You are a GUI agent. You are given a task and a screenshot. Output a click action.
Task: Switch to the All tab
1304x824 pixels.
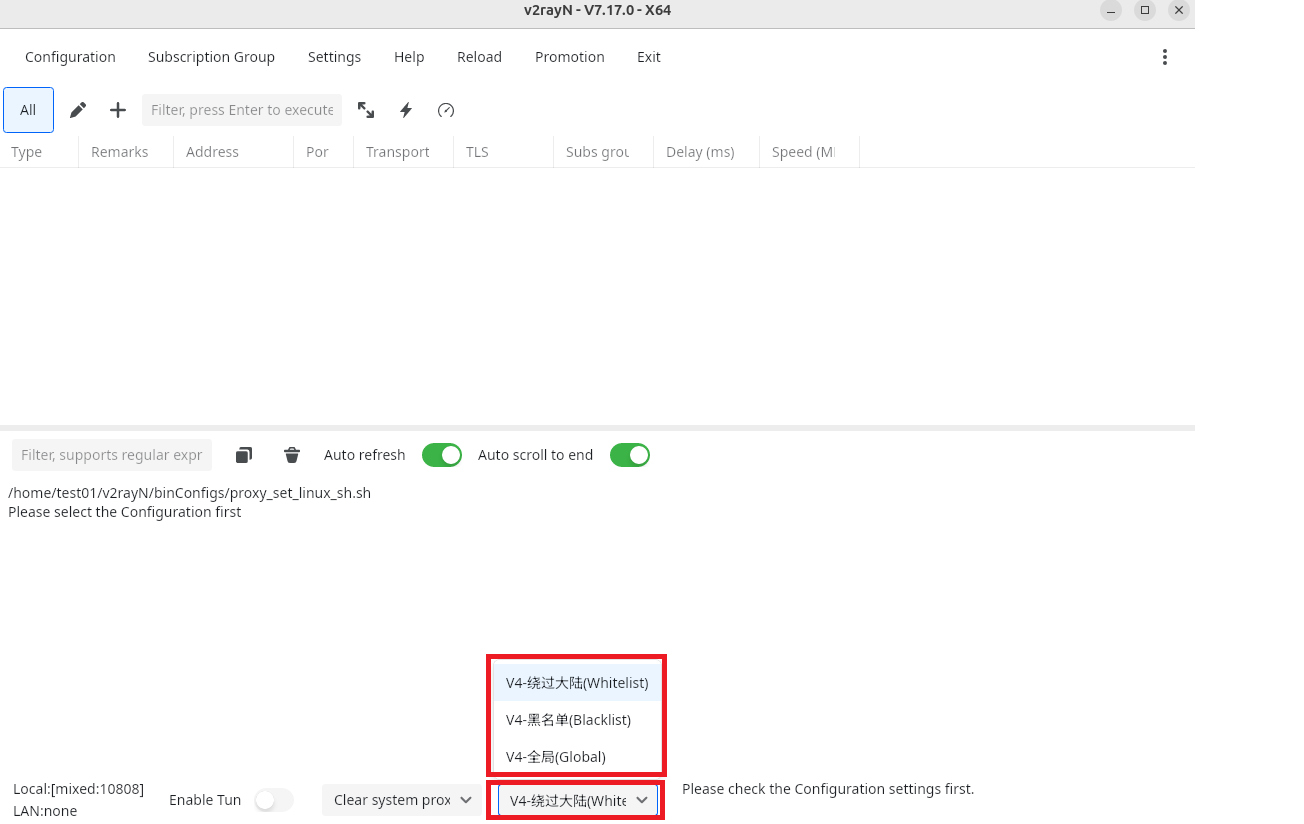tap(28, 110)
